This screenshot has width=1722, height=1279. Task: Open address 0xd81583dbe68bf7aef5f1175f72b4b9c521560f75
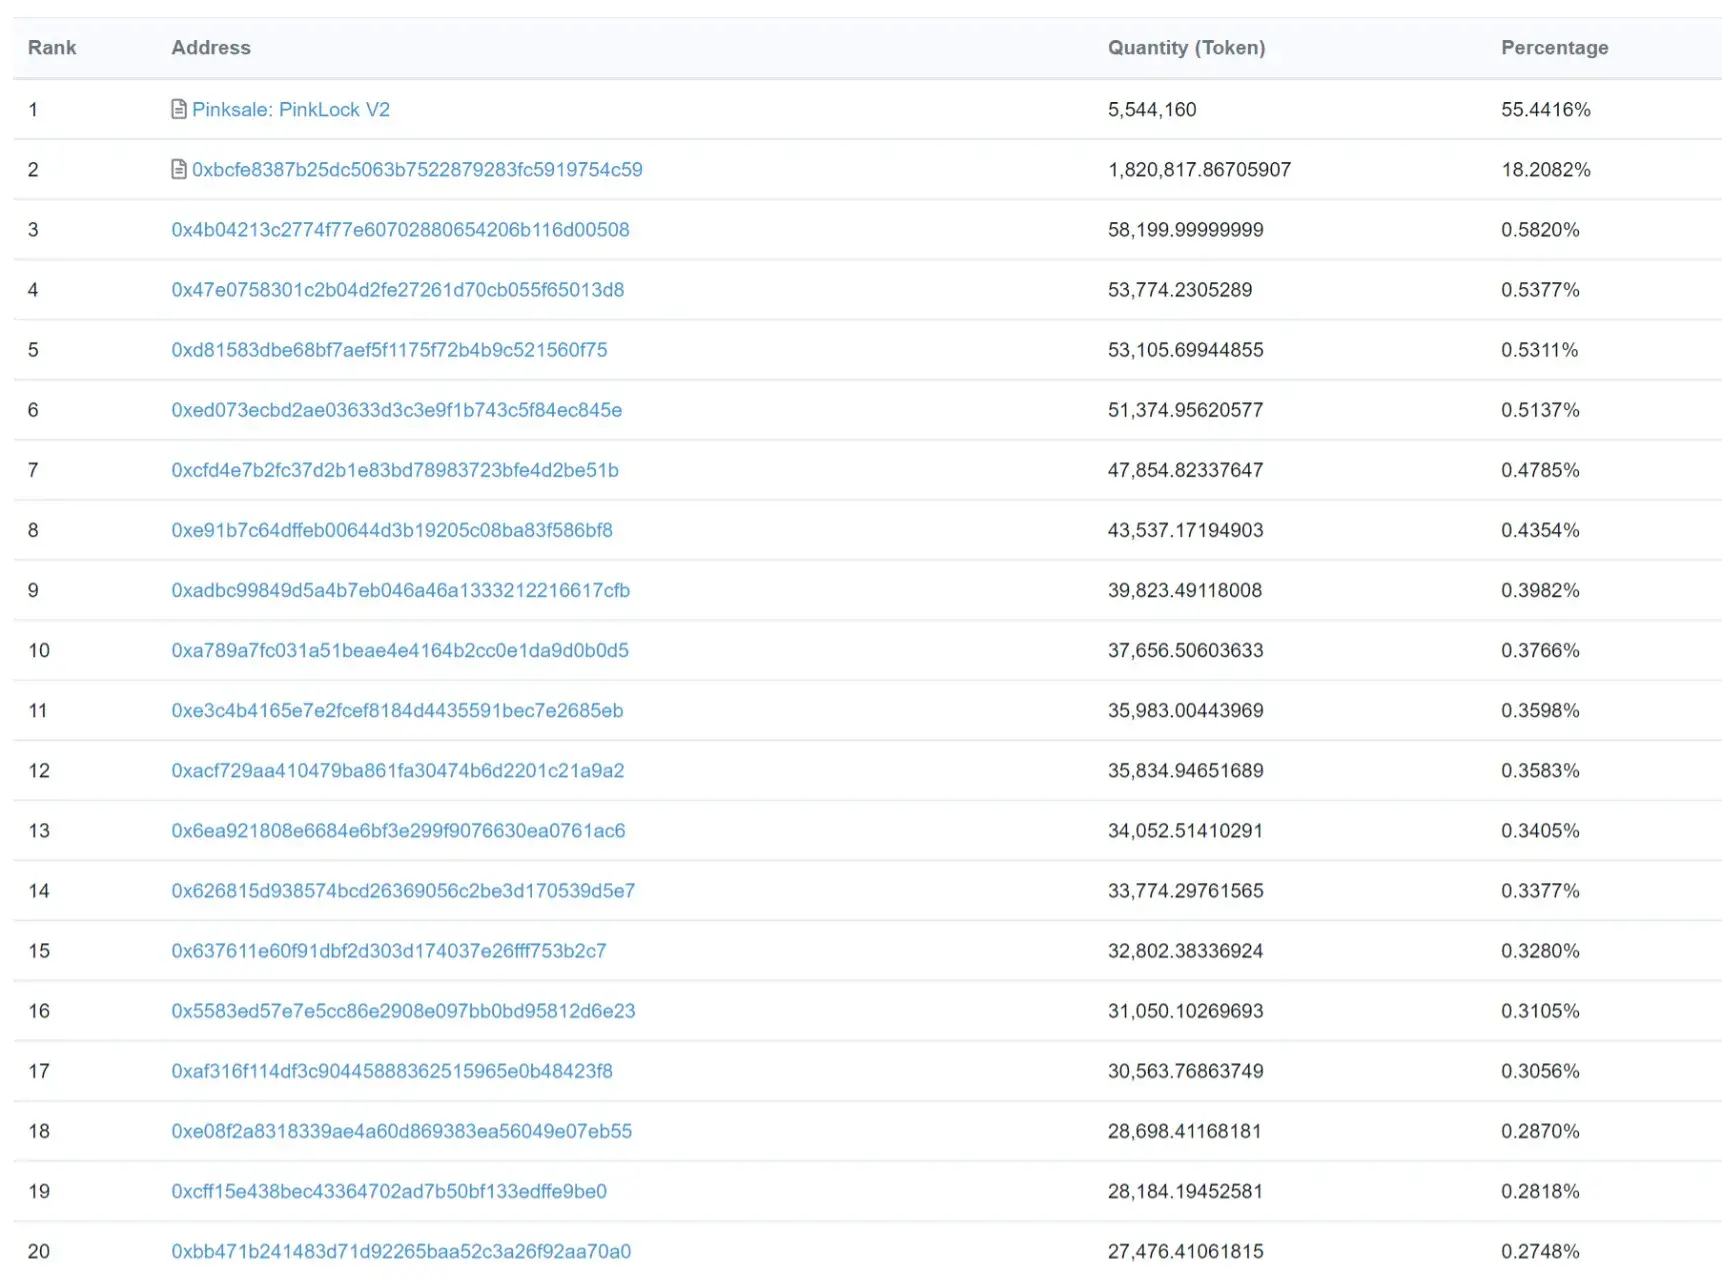point(389,349)
